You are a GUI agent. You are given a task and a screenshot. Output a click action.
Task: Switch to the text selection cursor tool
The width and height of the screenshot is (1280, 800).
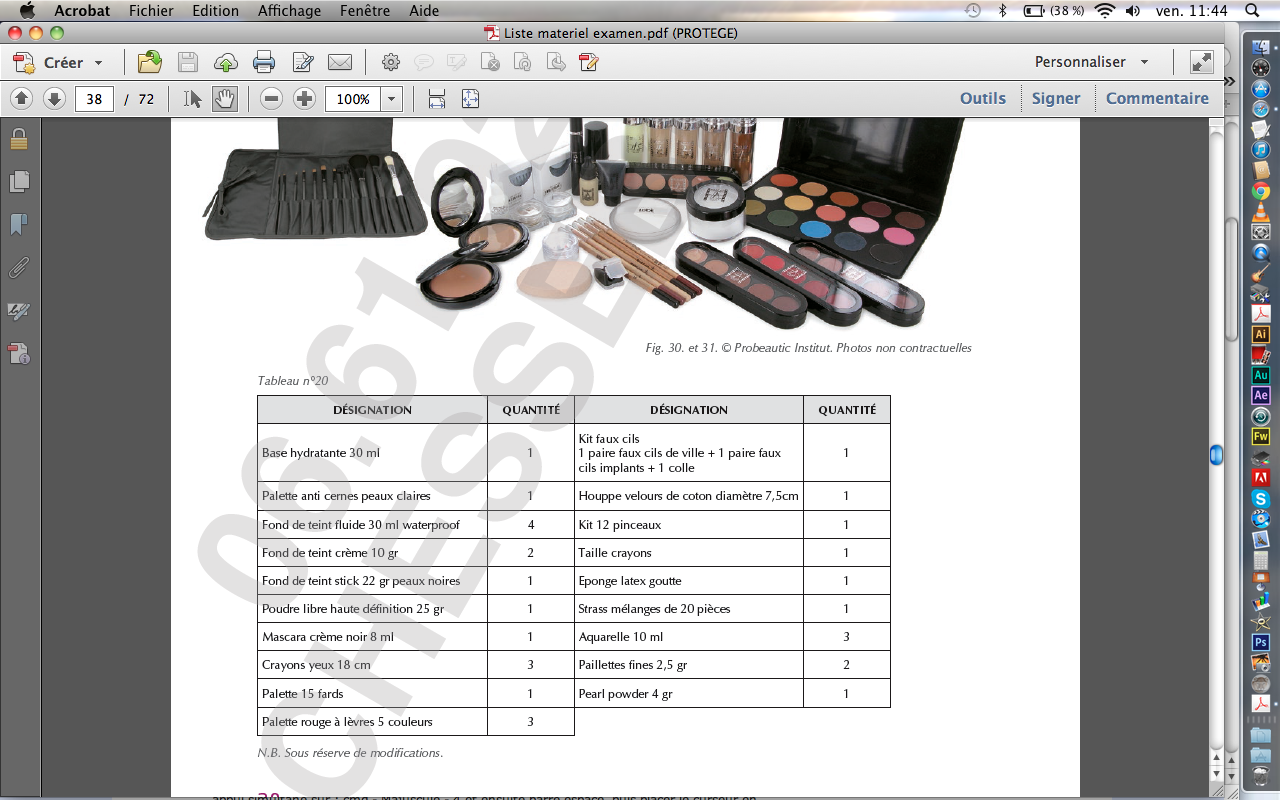point(193,99)
